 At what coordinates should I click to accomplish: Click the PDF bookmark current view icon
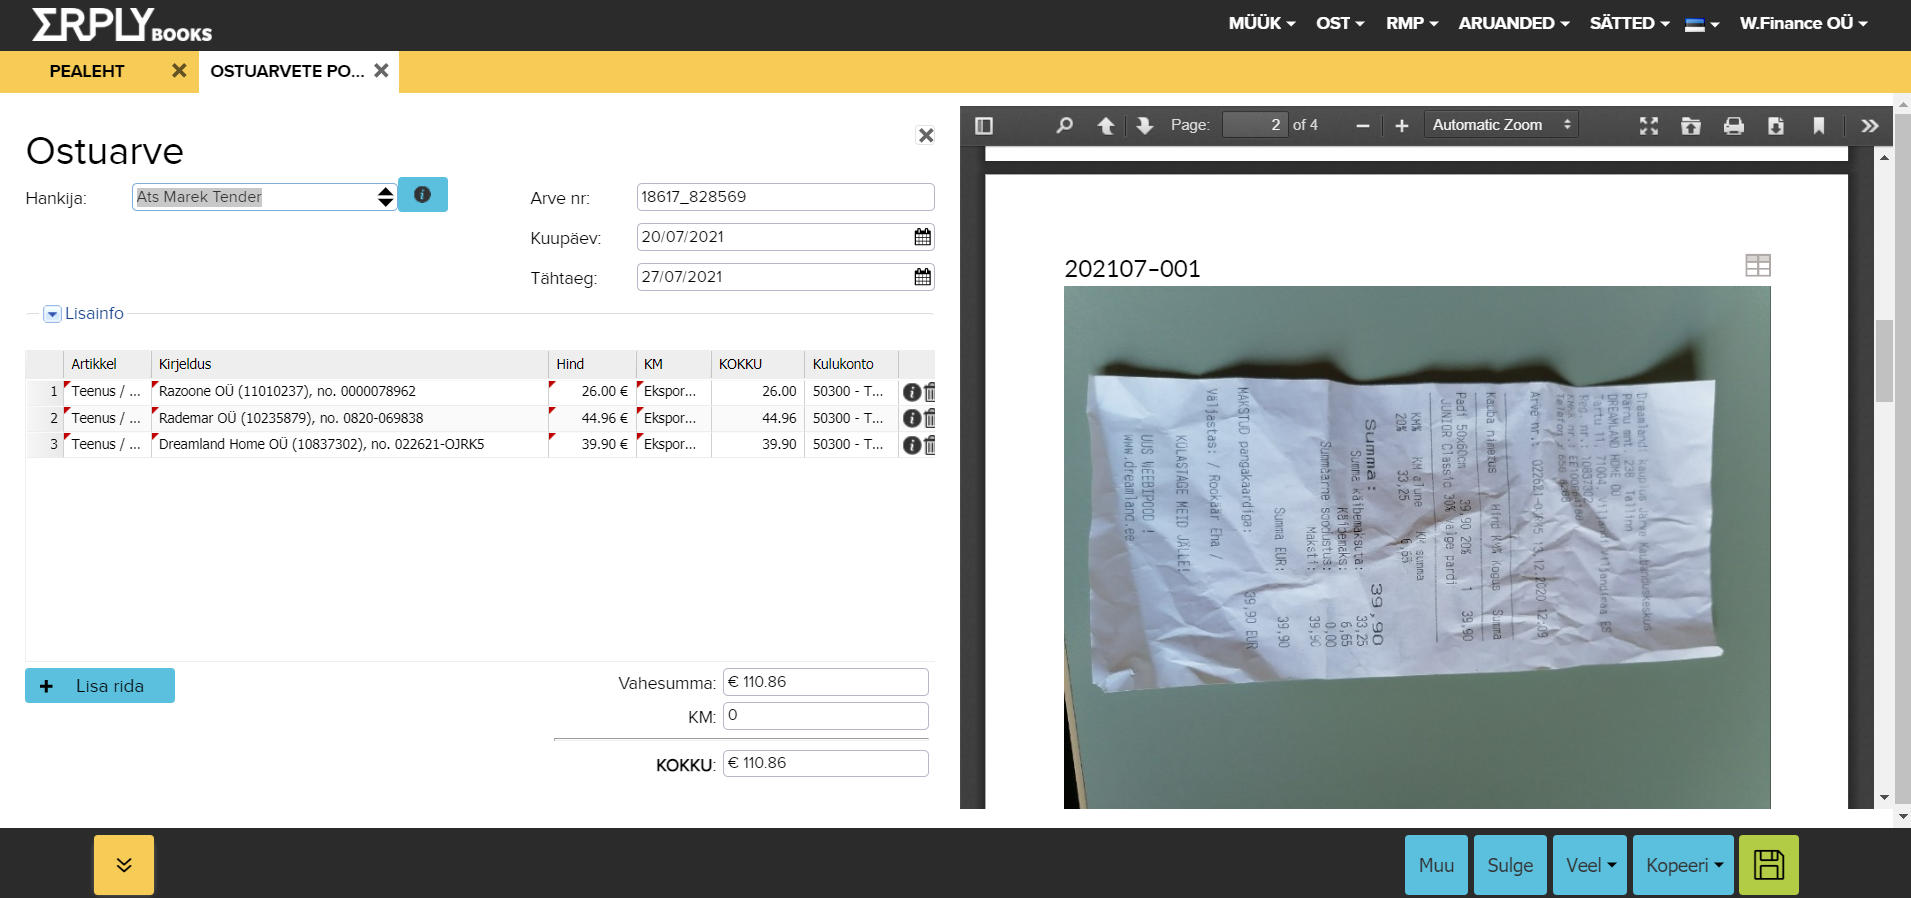pos(1819,125)
